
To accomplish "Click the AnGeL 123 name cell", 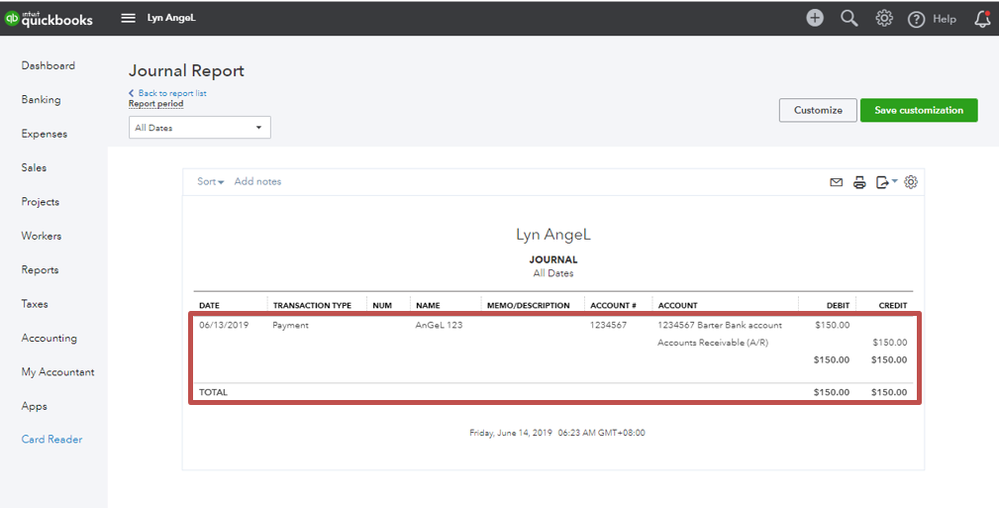I will [x=439, y=325].
